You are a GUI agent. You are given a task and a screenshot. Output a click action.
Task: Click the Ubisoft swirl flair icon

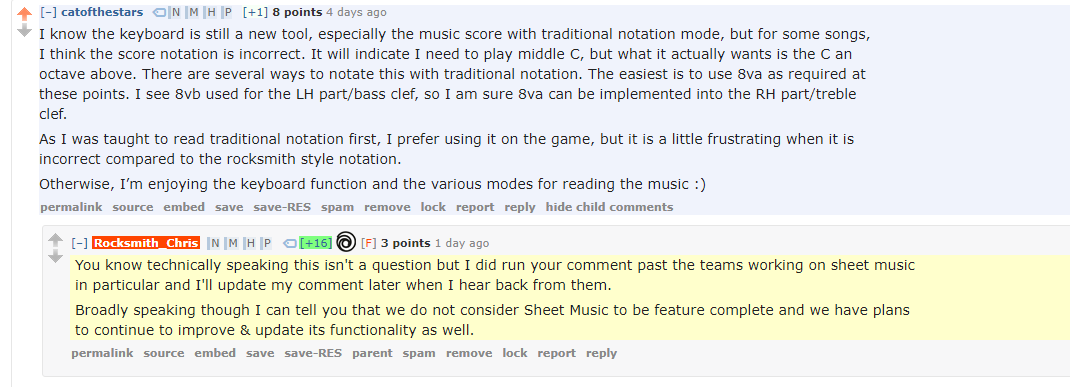tap(346, 242)
